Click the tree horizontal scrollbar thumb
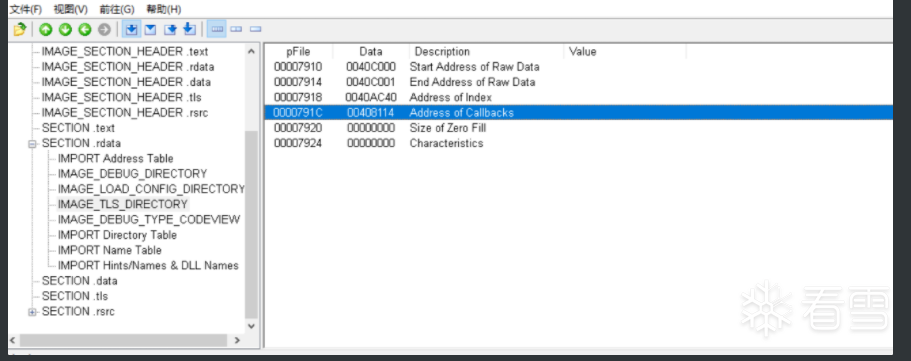Screen dimensions: 911x361 click(123, 340)
